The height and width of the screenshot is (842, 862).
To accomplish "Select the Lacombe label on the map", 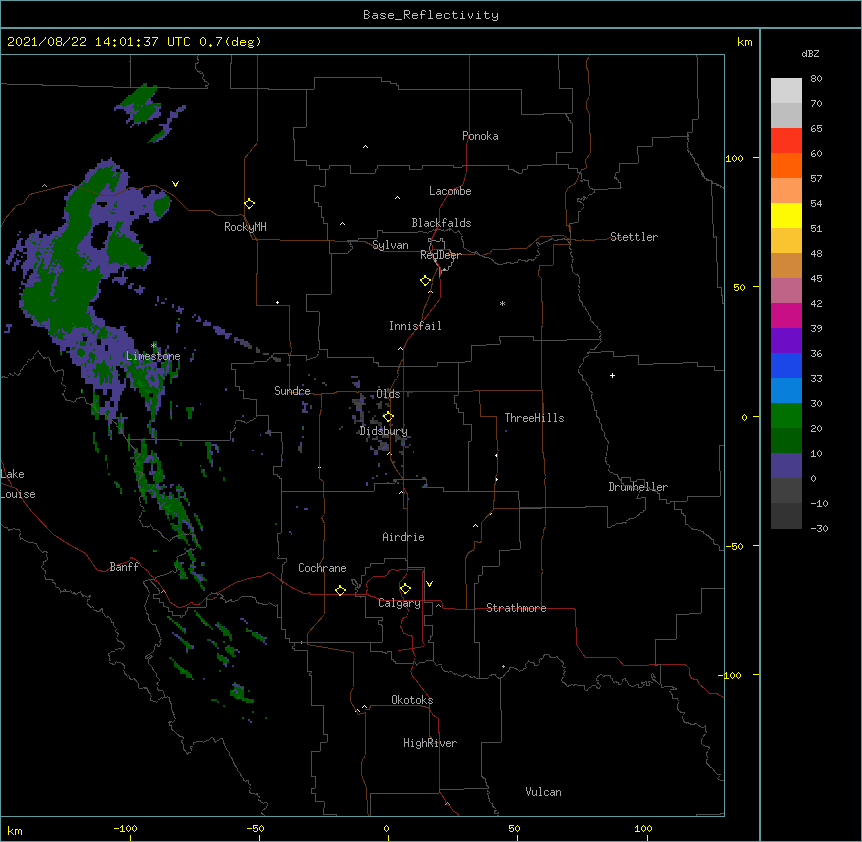I will (450, 191).
